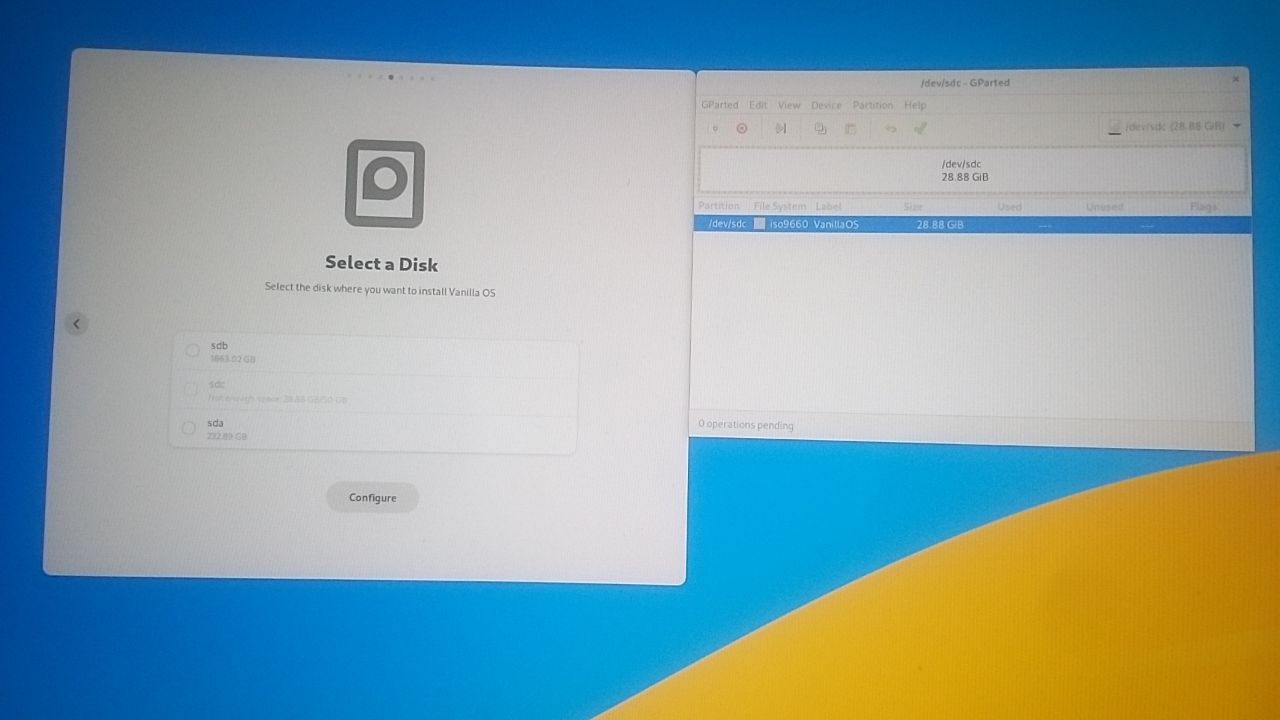This screenshot has height=720, width=1280.
Task: Click the Resize/Move icon in GParted toolbar
Action: click(781, 128)
